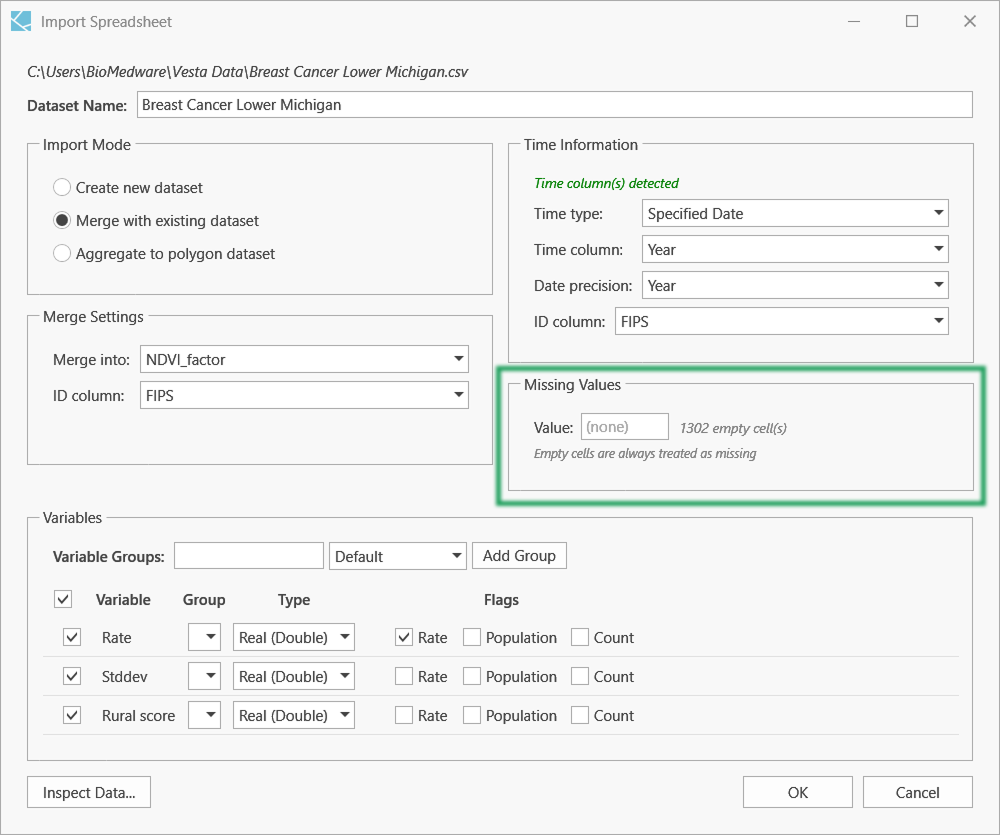Enable Population flag for Stddev variable
The height and width of the screenshot is (835, 1000).
(472, 676)
